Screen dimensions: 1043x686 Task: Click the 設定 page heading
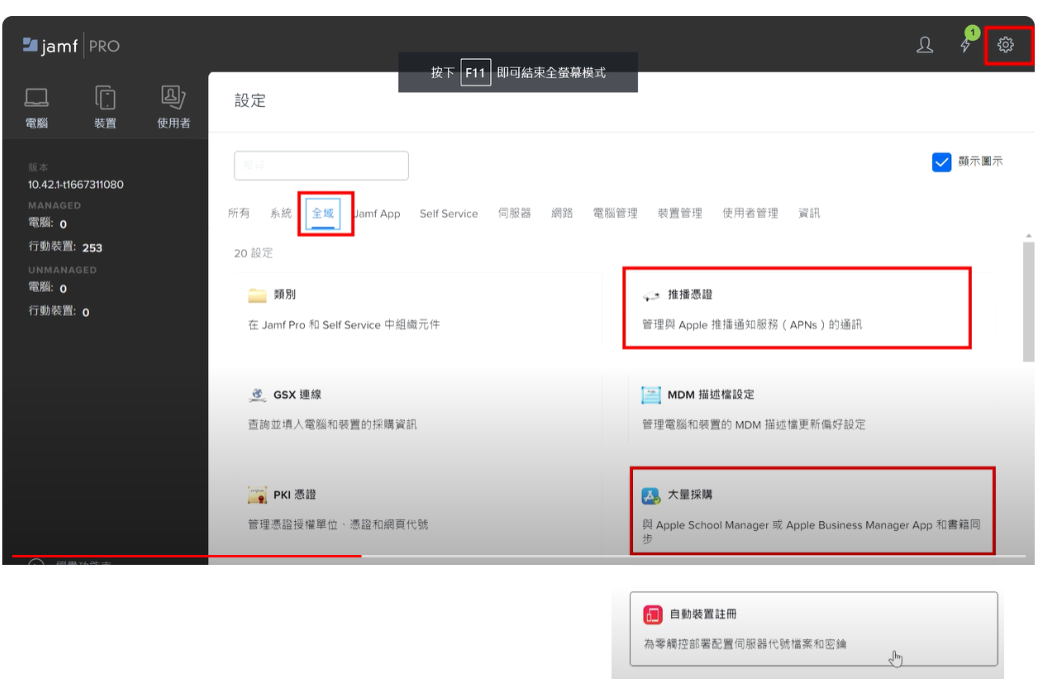pyautogui.click(x=250, y=100)
